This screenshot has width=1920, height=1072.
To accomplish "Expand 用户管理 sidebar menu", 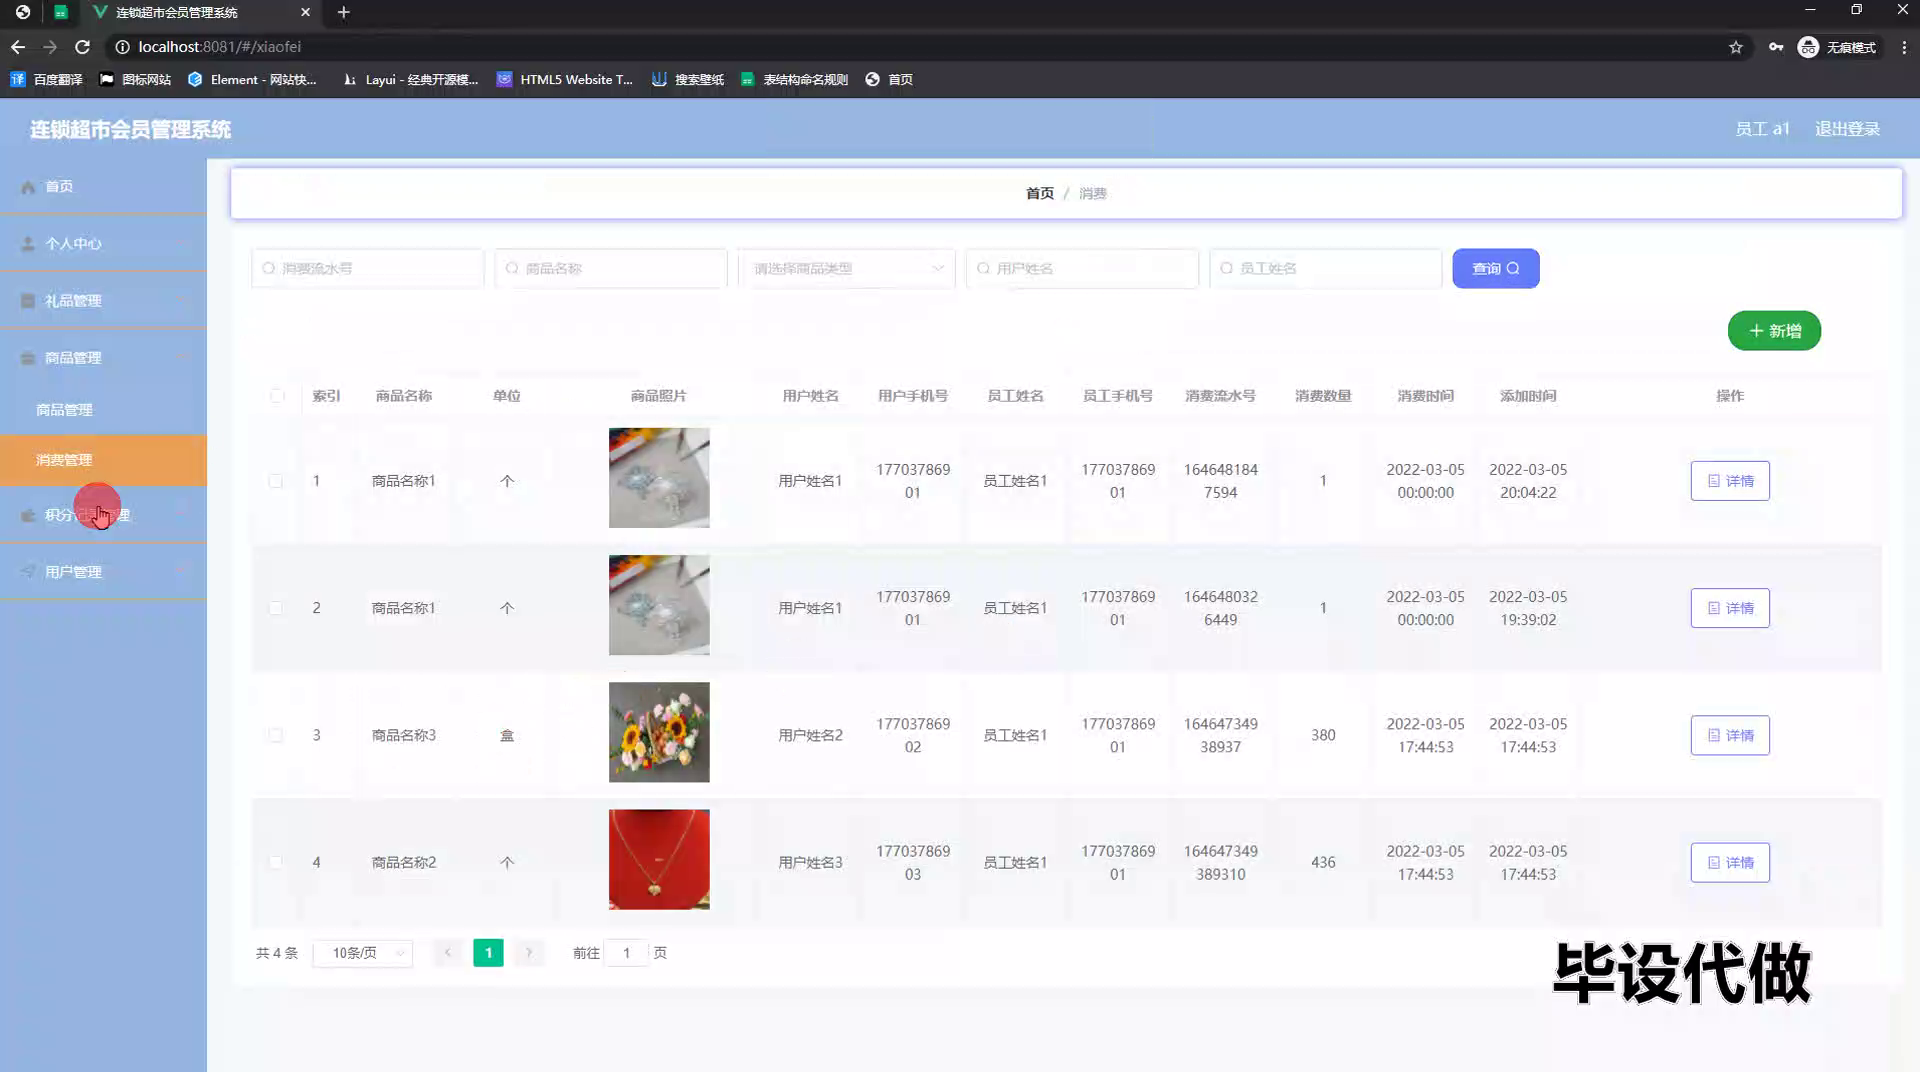I will (104, 572).
